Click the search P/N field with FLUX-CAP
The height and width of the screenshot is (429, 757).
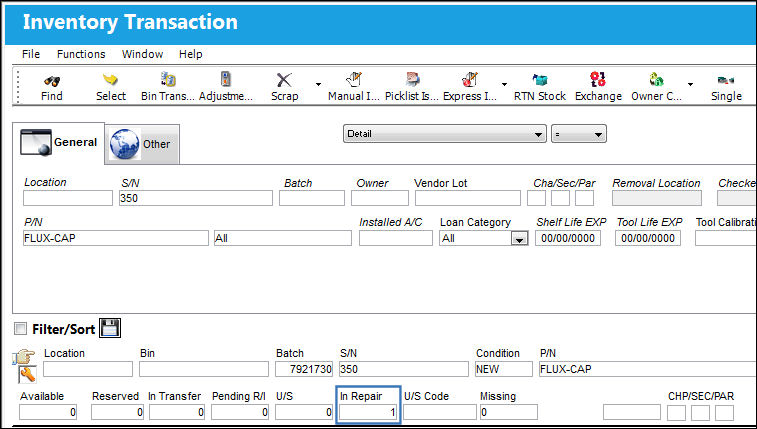pos(116,238)
